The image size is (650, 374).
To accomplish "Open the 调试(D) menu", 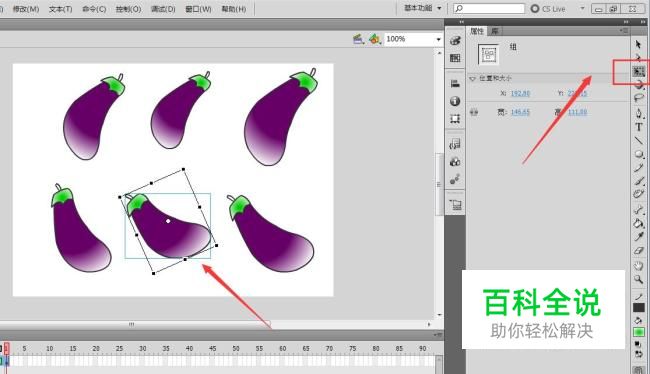I will (x=163, y=9).
